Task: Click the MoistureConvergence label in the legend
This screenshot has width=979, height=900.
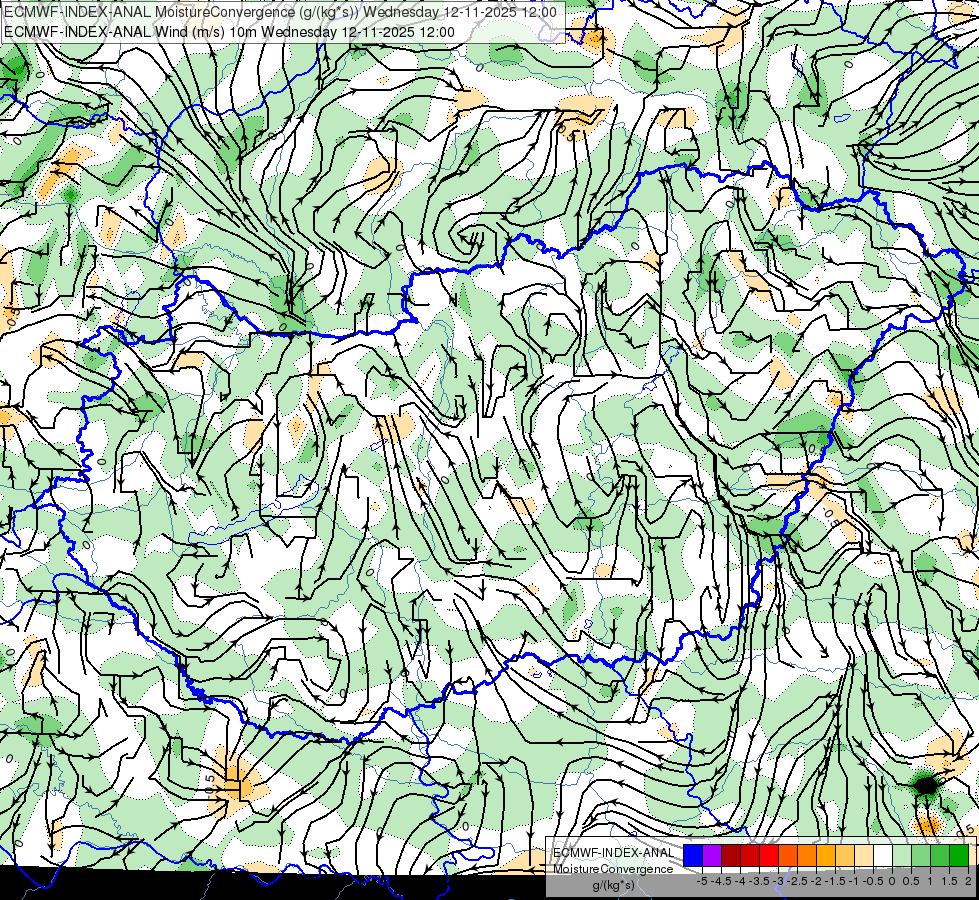Action: click(613, 869)
